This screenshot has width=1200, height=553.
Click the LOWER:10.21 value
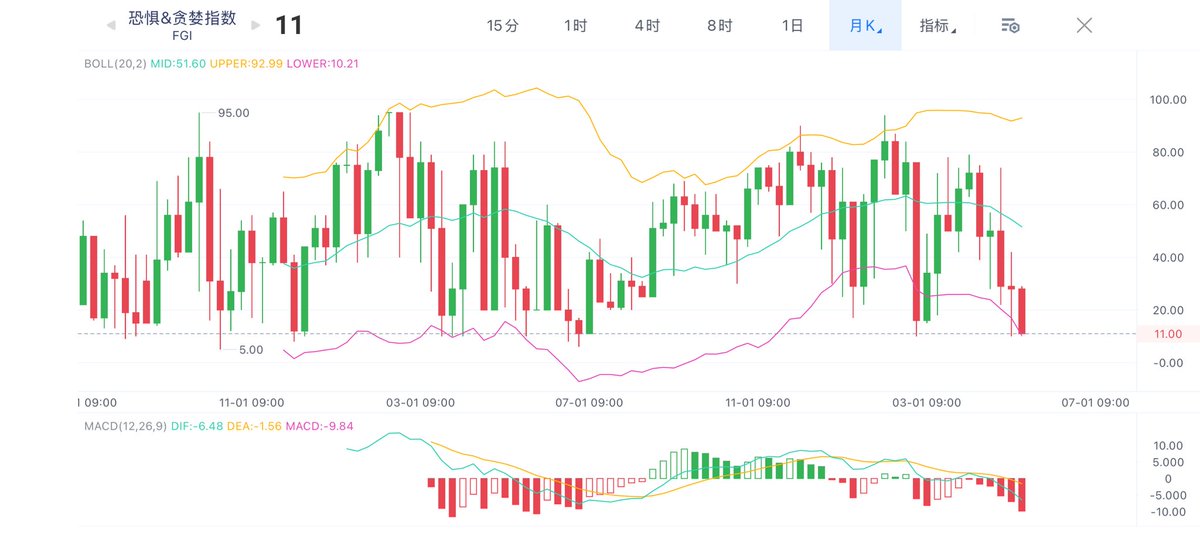(x=322, y=63)
